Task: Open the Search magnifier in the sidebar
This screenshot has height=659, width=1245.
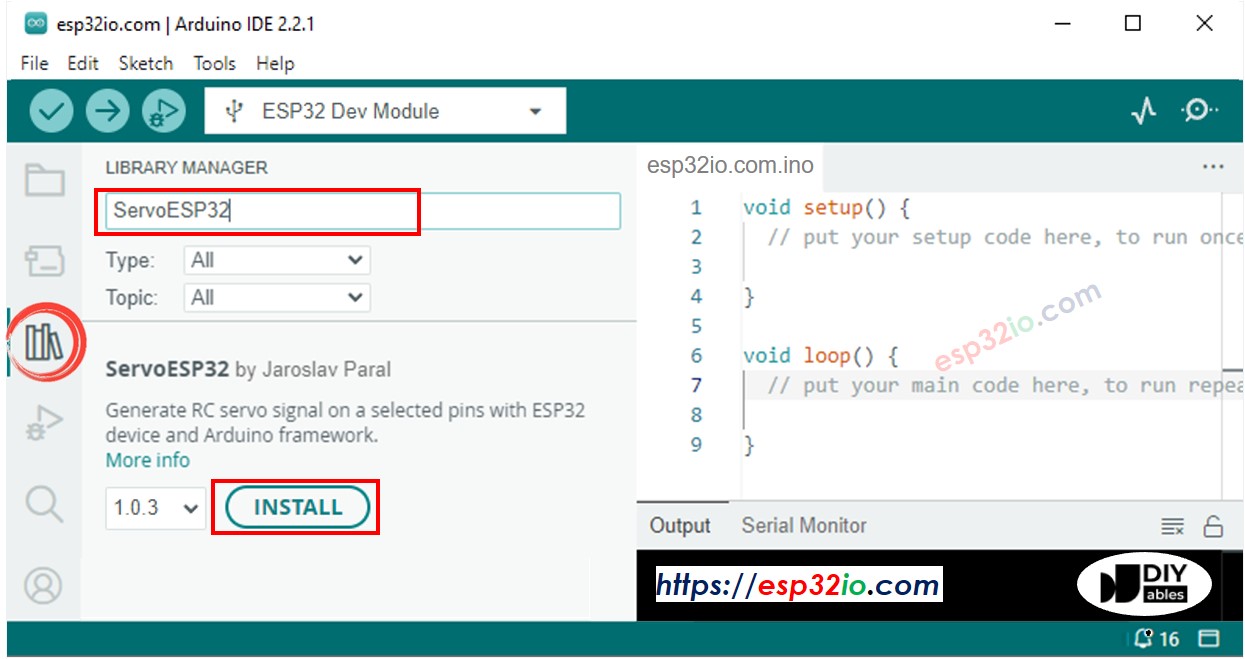Action: click(44, 504)
